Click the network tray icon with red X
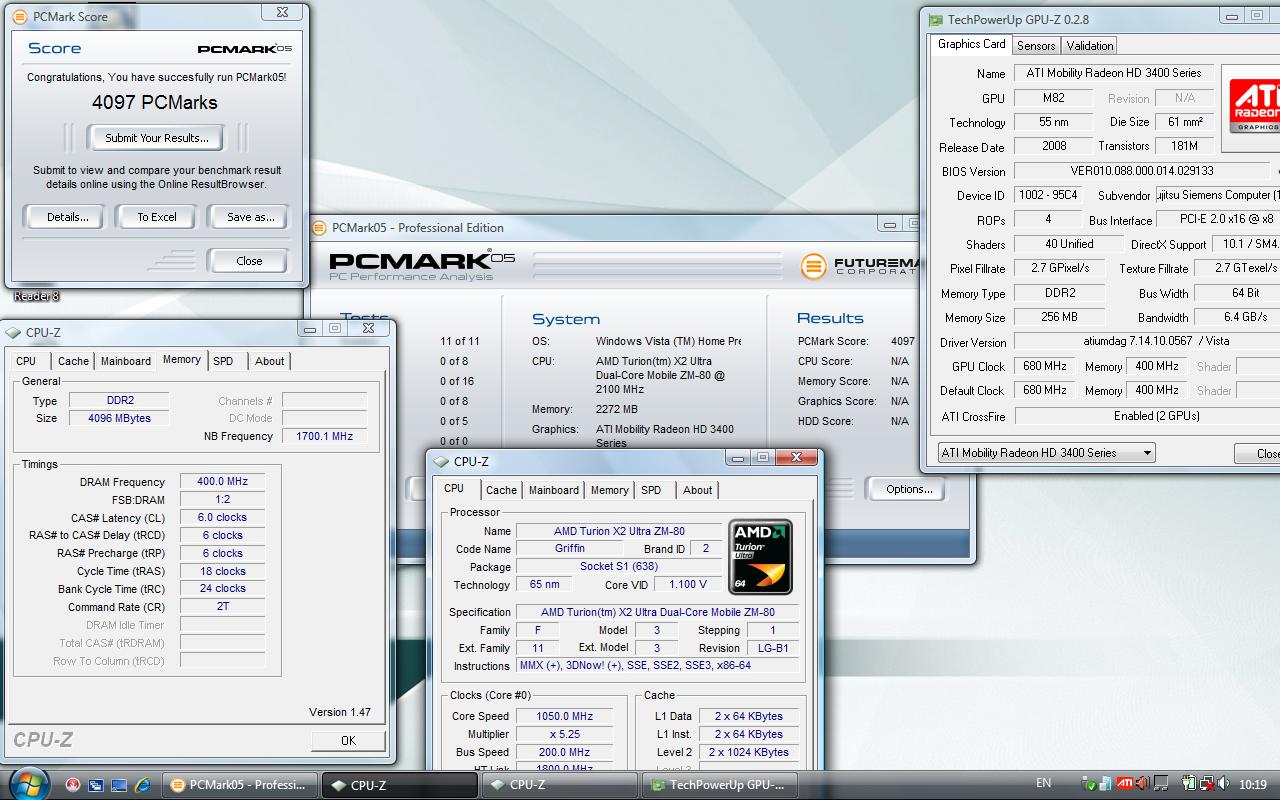Viewport: 1280px width, 800px height. click(x=1207, y=784)
